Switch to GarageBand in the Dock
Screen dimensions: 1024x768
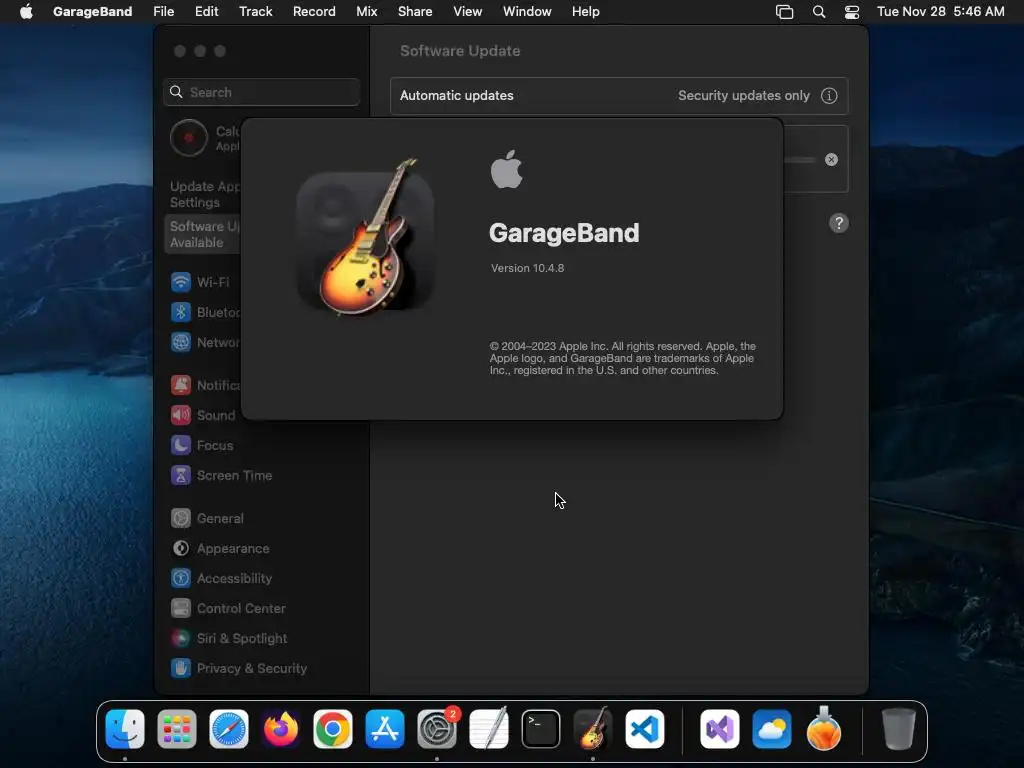[x=592, y=729]
